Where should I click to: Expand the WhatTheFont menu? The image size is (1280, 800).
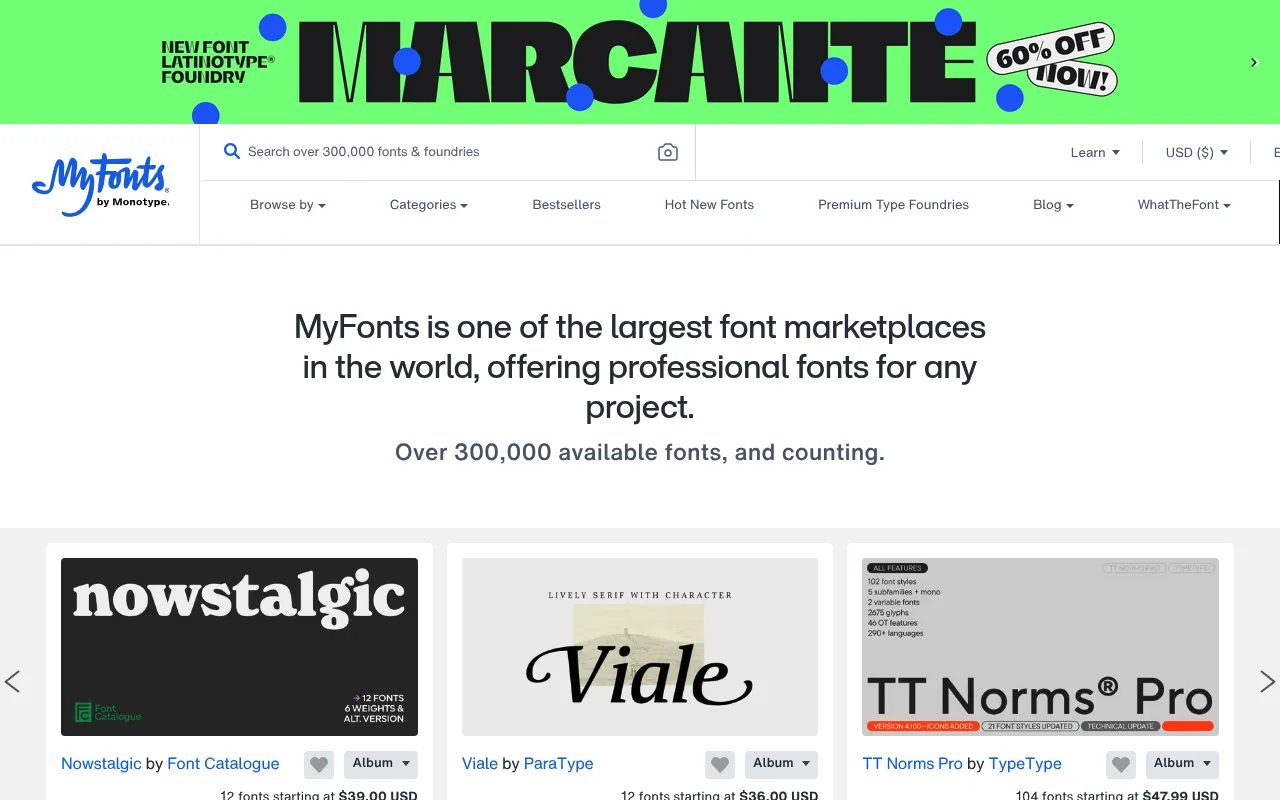pos(1184,205)
